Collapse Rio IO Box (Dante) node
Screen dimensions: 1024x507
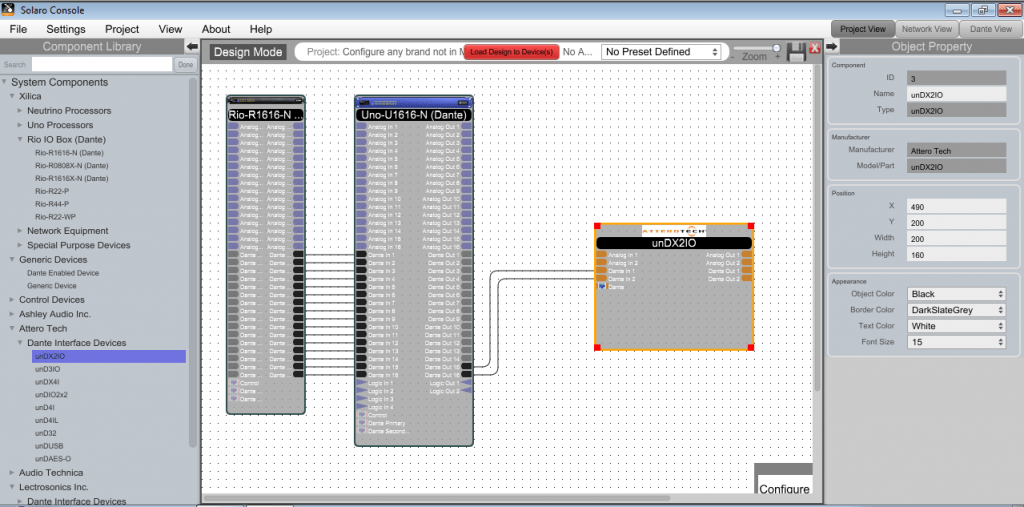(20, 139)
